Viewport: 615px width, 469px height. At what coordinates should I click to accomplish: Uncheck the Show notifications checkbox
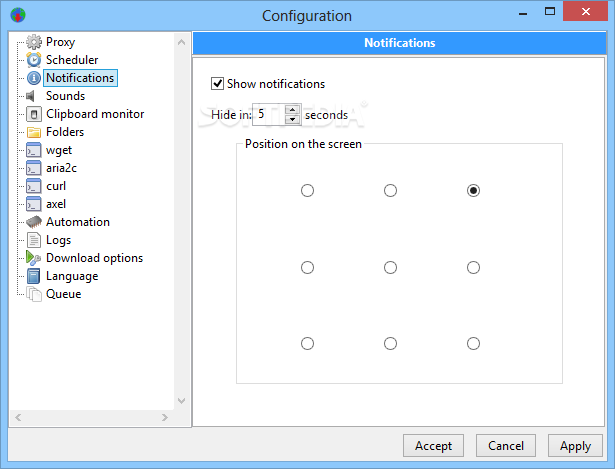click(217, 84)
